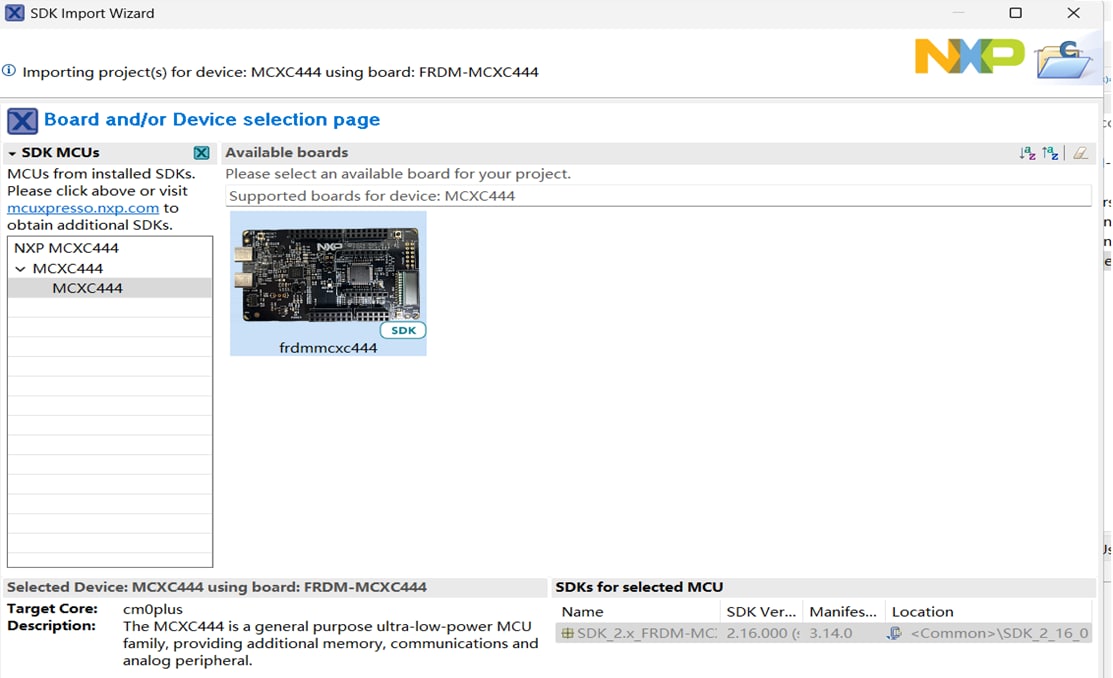
Task: Select the NXP MCXC444 tree entry
Action: [x=66, y=248]
